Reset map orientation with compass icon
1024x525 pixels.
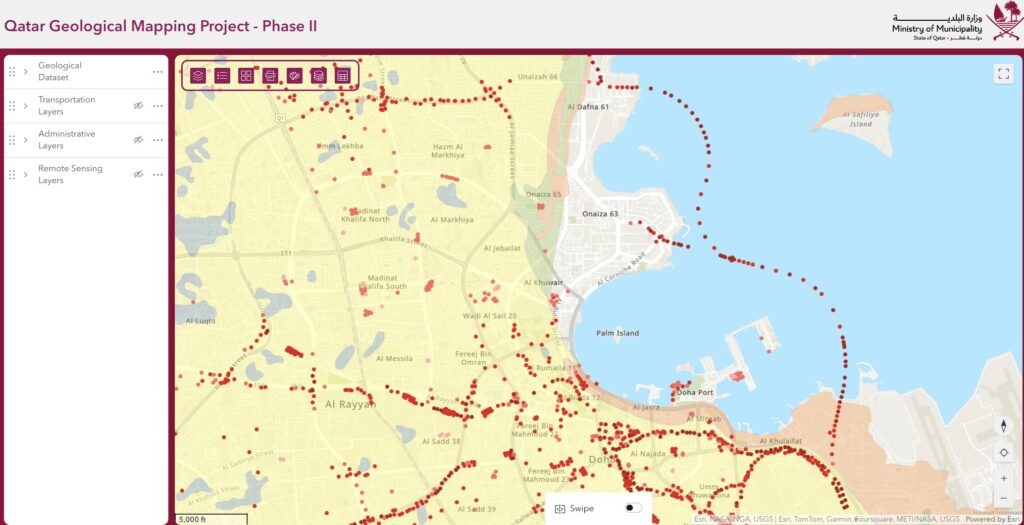pos(1003,427)
